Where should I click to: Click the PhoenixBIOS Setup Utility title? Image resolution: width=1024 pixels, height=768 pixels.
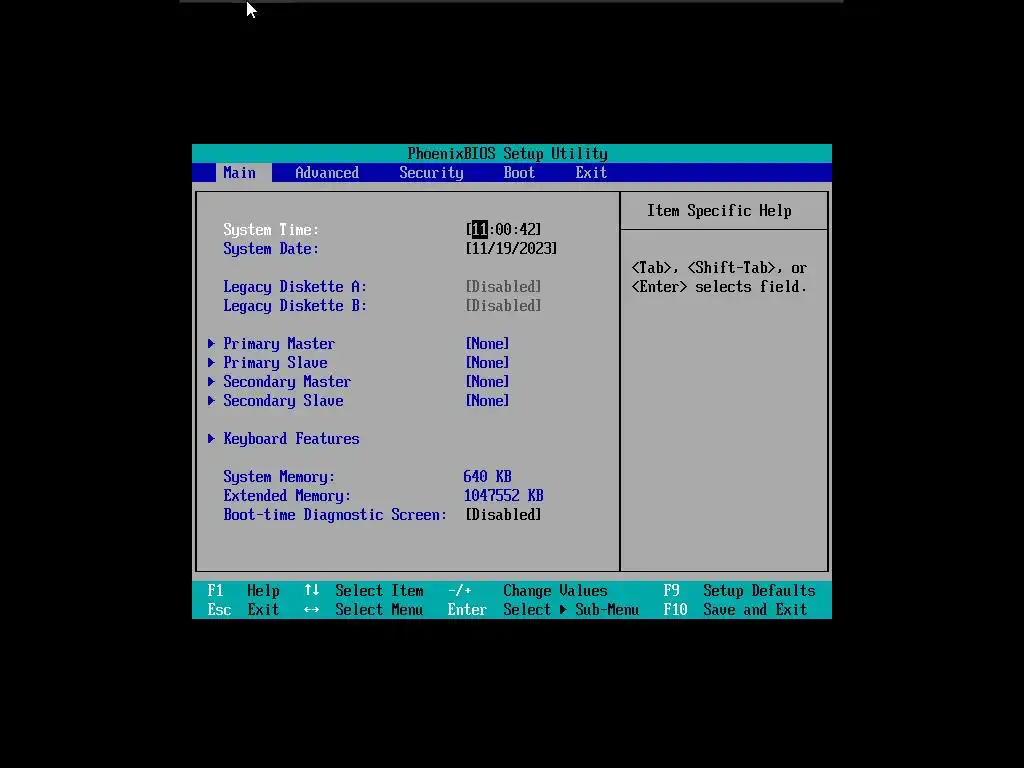click(507, 153)
